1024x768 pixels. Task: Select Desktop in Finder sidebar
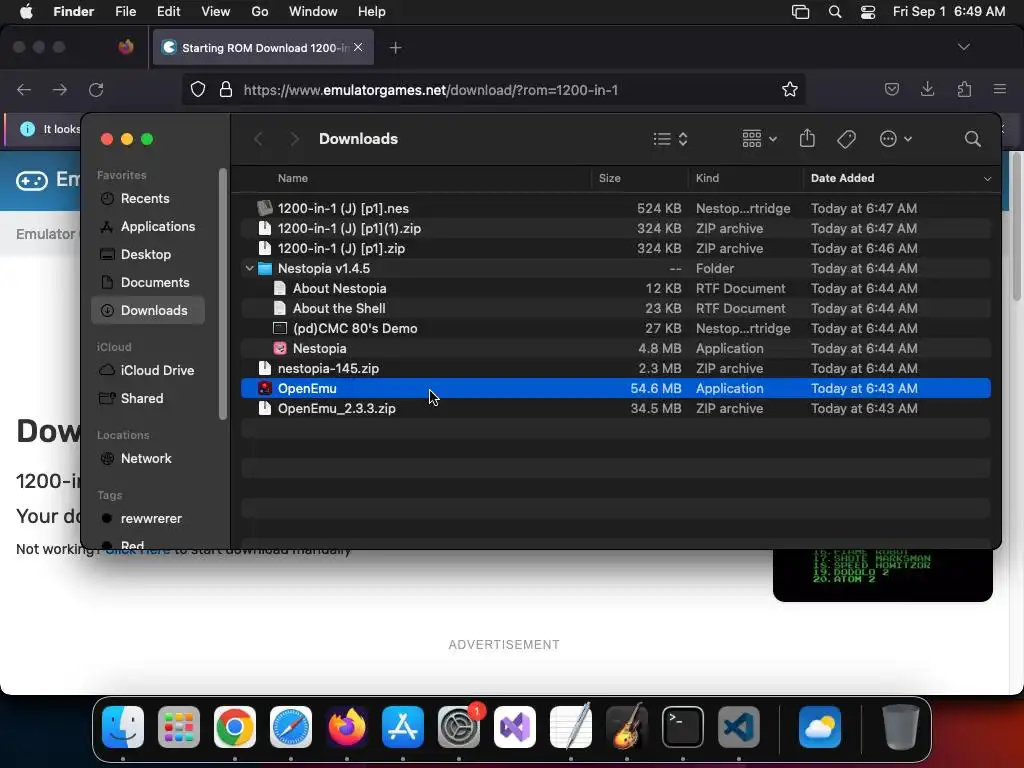(x=148, y=255)
